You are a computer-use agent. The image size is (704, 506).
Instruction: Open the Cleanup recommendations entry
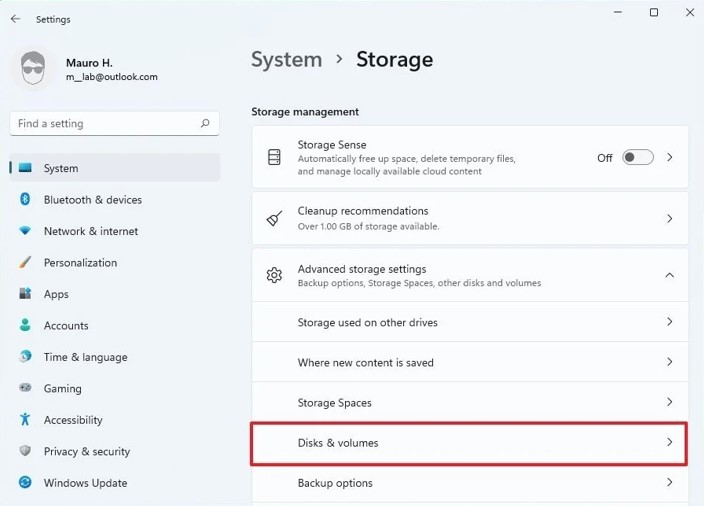point(470,218)
